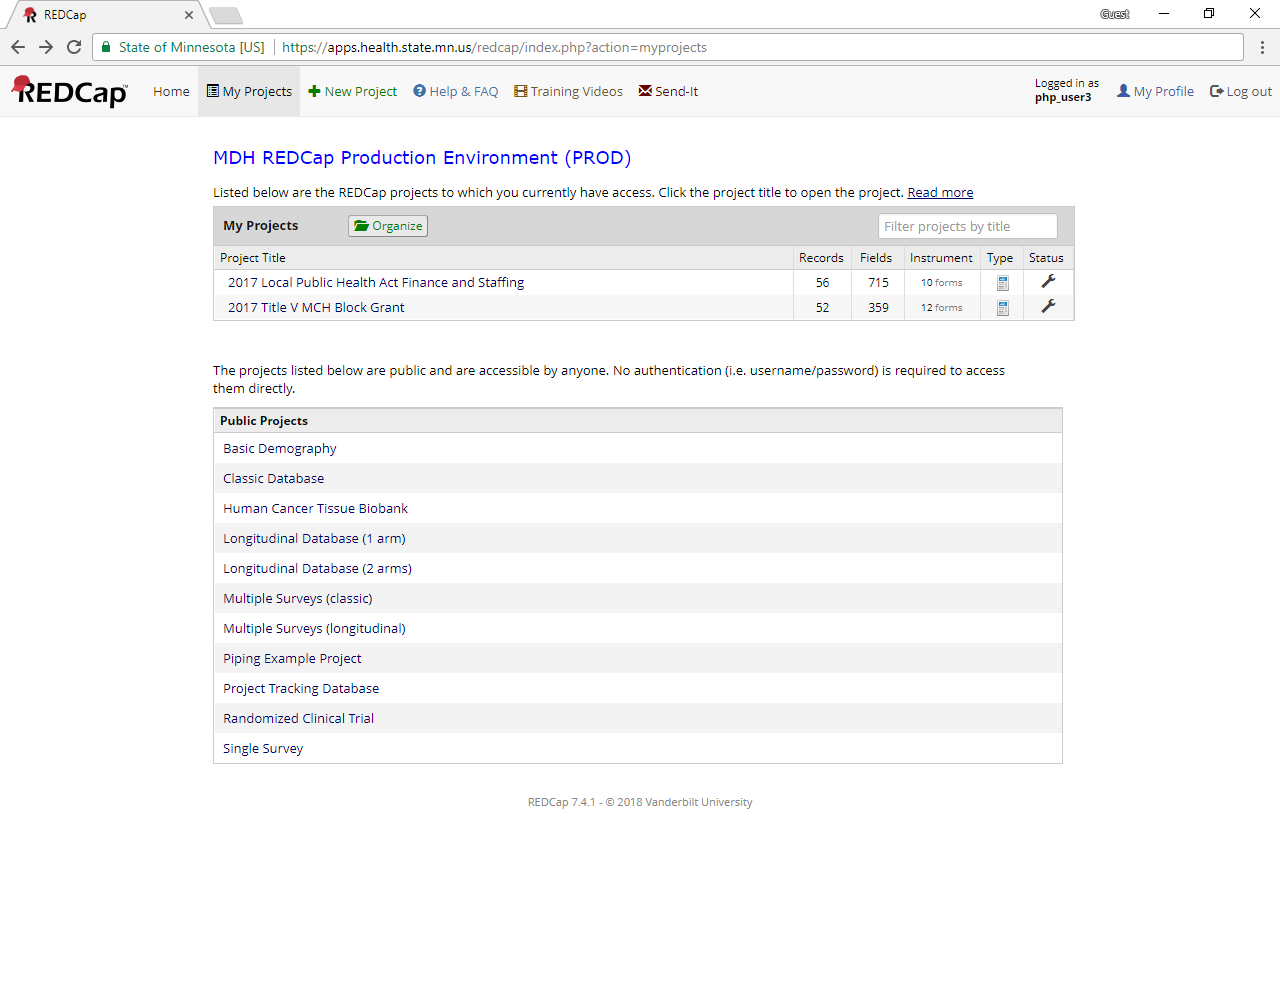1280x984 pixels.
Task: Open Training Videos
Action: coord(568,91)
